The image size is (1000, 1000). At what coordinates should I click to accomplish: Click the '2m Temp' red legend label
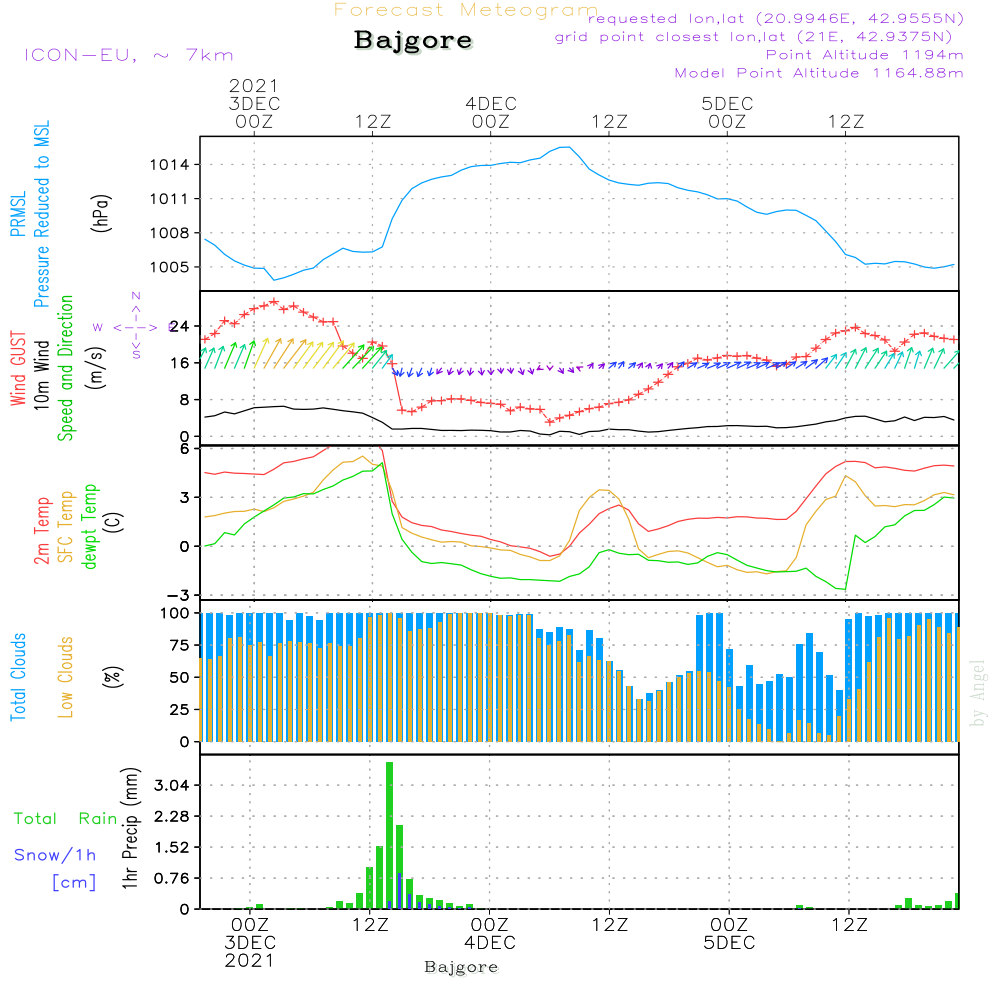[x=41, y=531]
